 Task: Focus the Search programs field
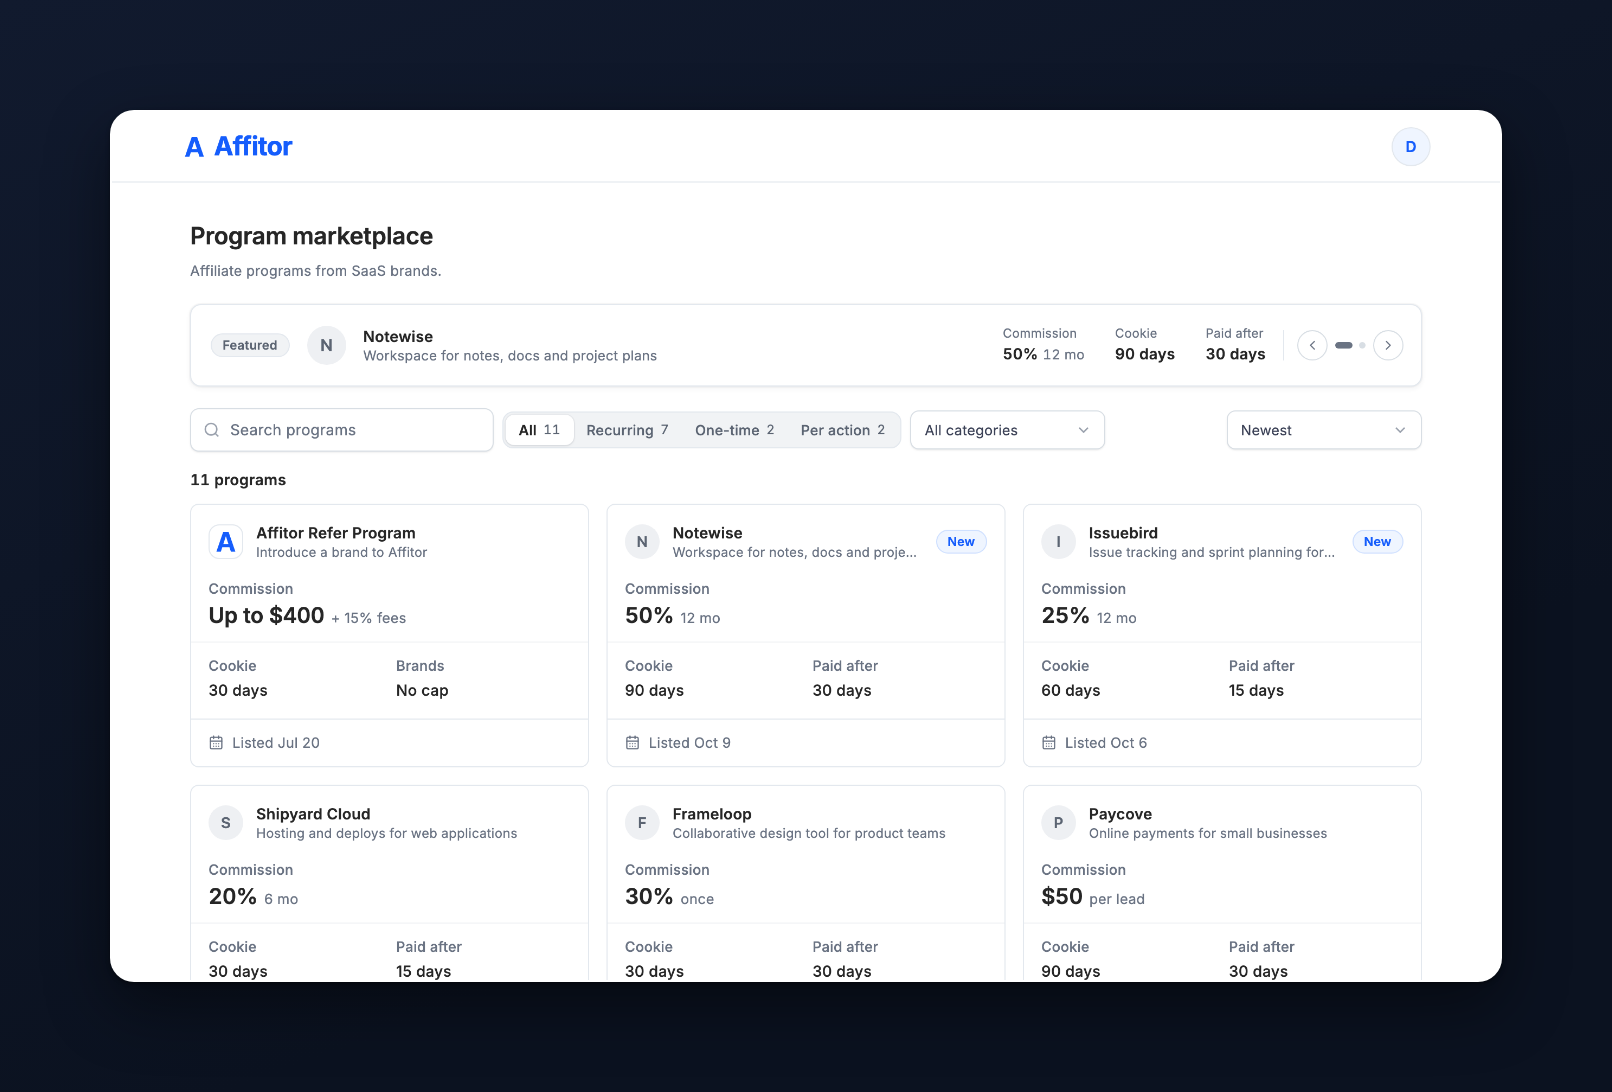[342, 430]
